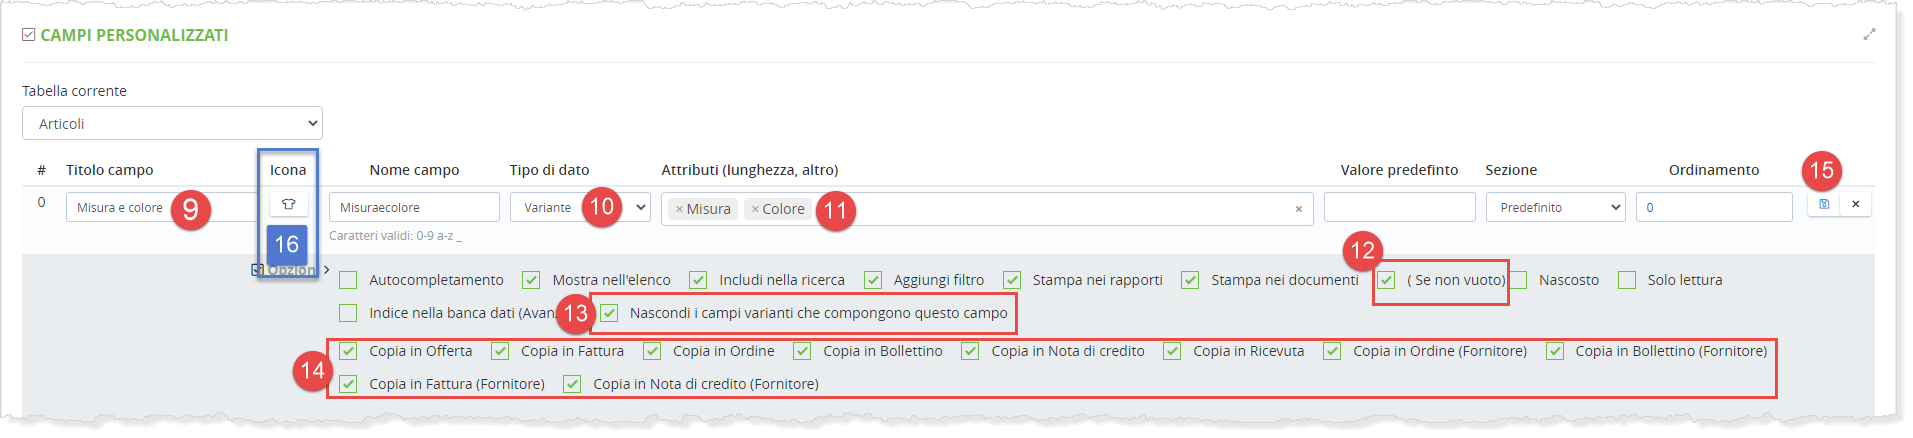
Task: Uncheck Mostra nell'elenco option
Action: (531, 280)
